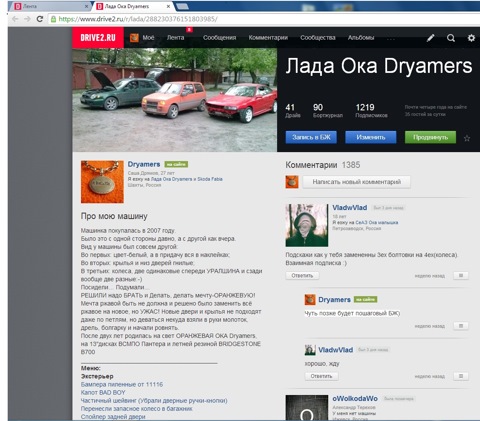Image resolution: width=480 pixels, height=421 pixels.
Task: Click green 'на сайте' badge by Dryamers
Action: (x=176, y=164)
